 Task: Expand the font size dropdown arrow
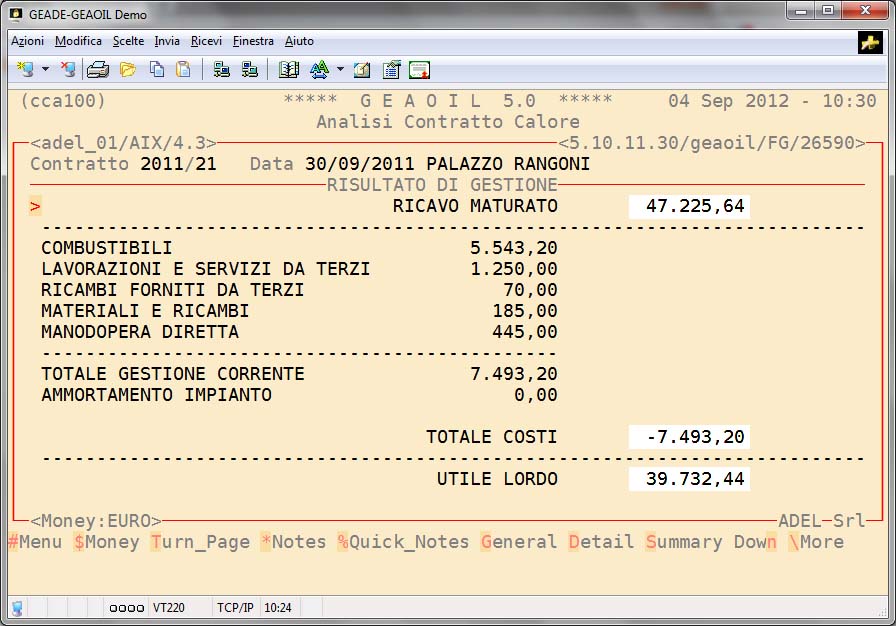[340, 70]
